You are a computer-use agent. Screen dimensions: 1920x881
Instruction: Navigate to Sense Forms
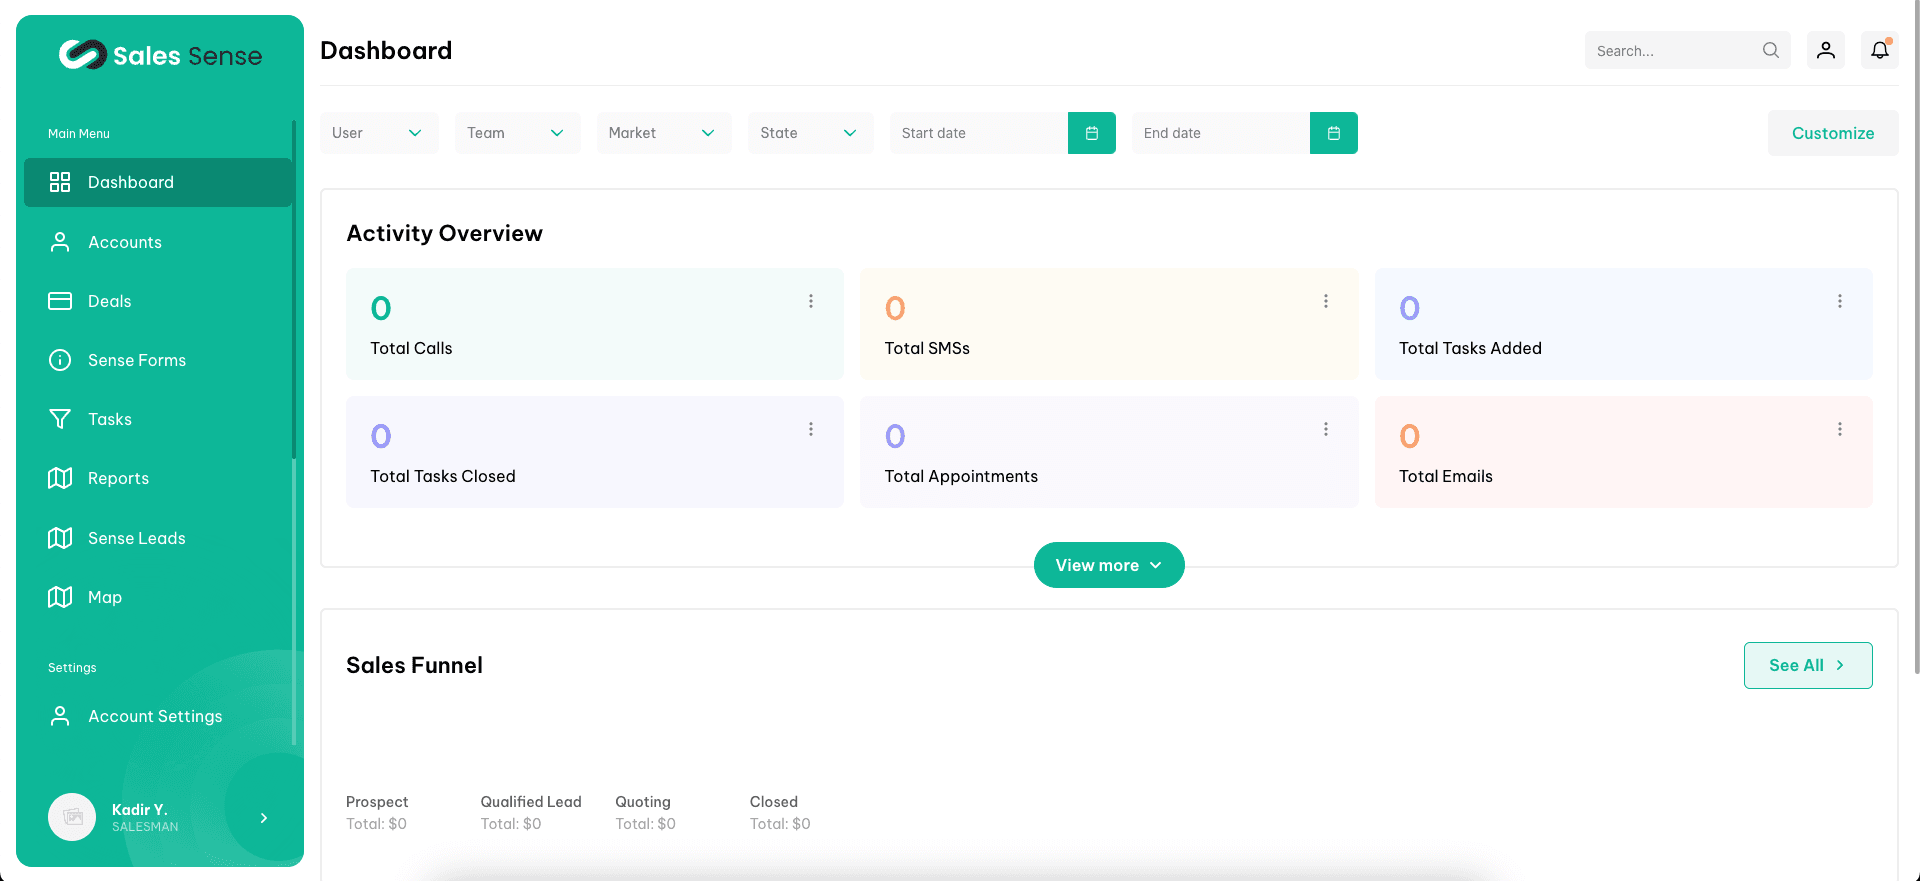pyautogui.click(x=158, y=360)
